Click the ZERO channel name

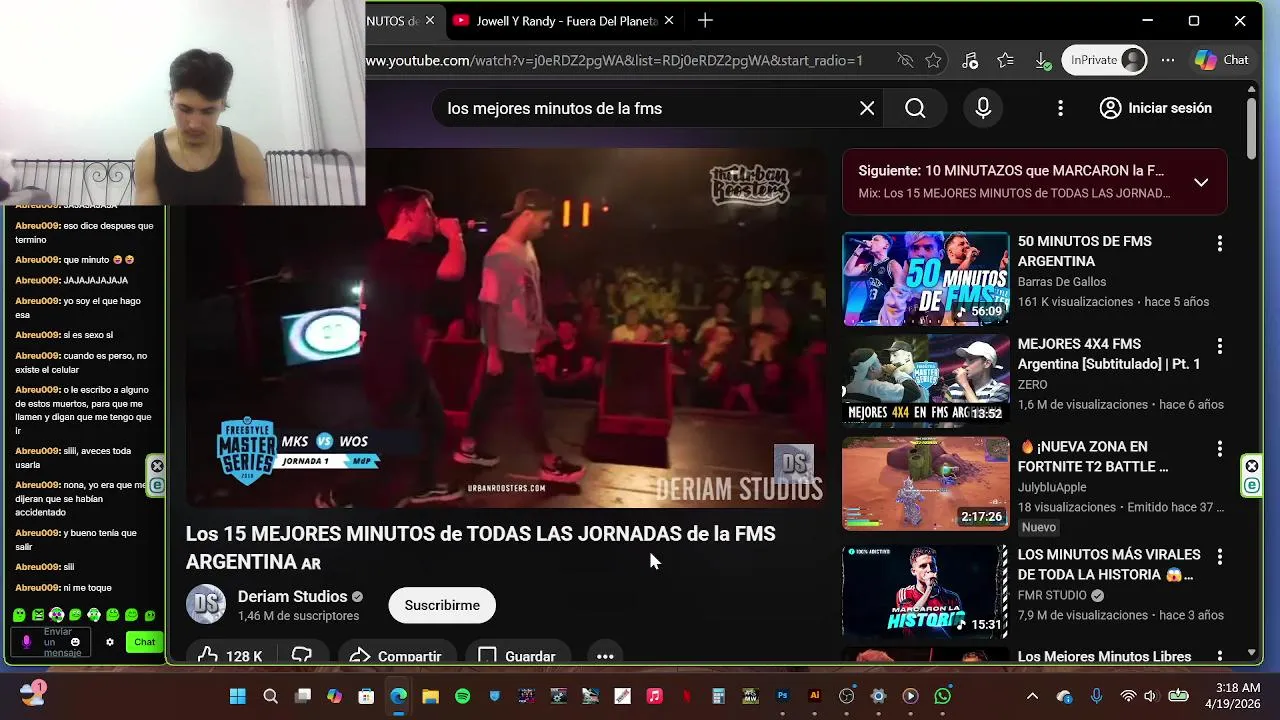(x=1033, y=384)
